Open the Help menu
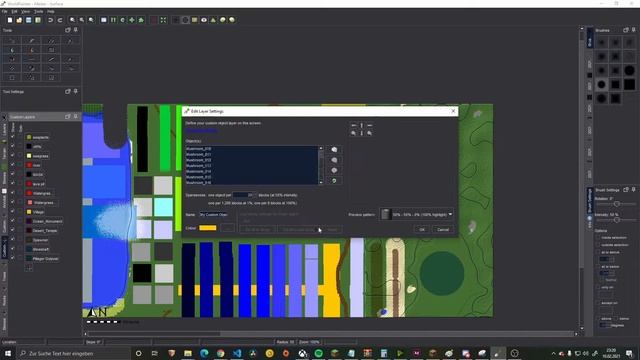 tap(51, 11)
